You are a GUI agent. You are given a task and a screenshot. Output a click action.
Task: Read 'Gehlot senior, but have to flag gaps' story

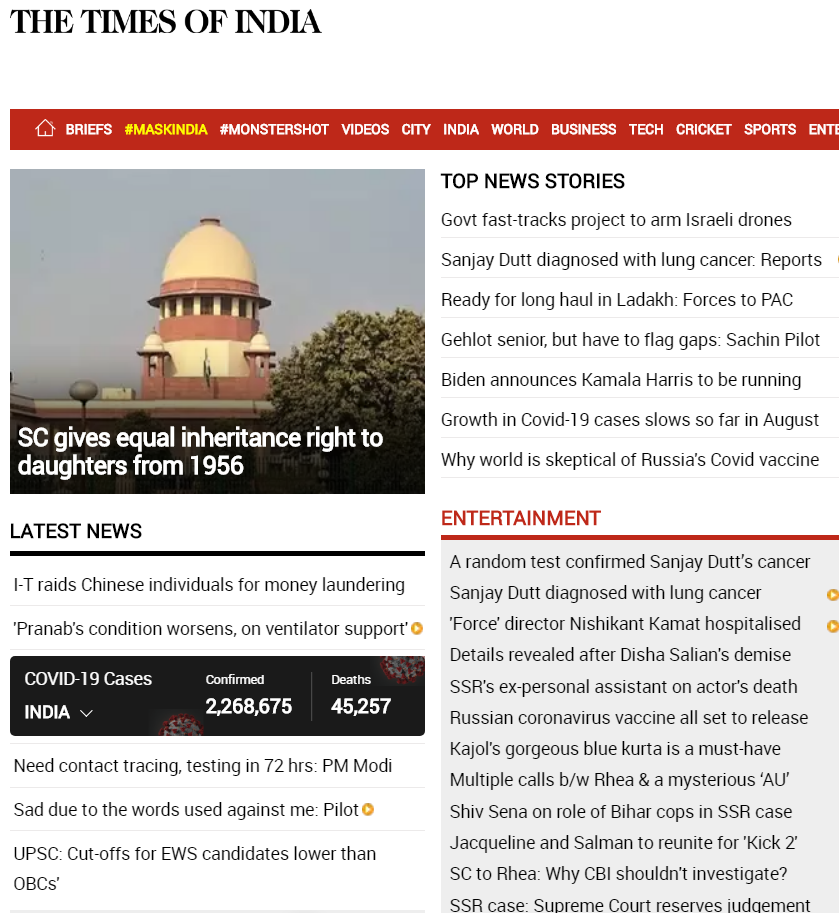[630, 339]
